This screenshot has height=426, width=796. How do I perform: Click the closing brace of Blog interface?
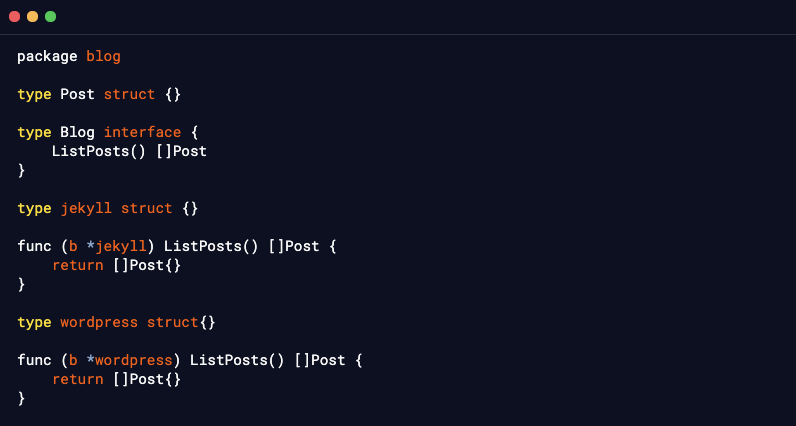21,170
